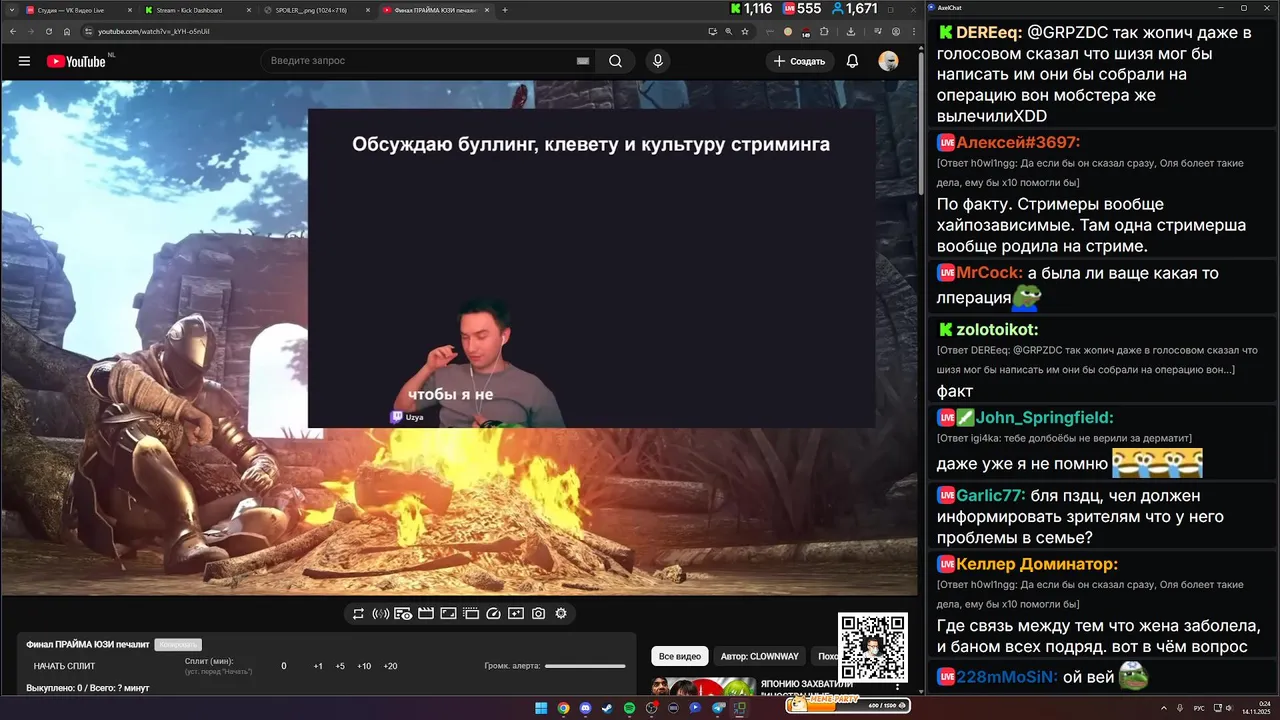The width and height of the screenshot is (1280, 720).
Task: Click the broadcast waves icon in player toolbar
Action: (x=380, y=614)
